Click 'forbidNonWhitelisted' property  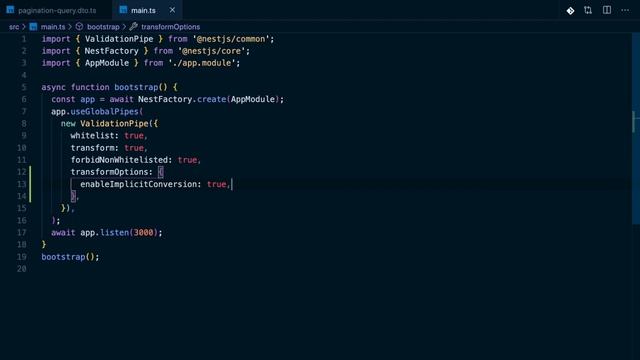119,160
